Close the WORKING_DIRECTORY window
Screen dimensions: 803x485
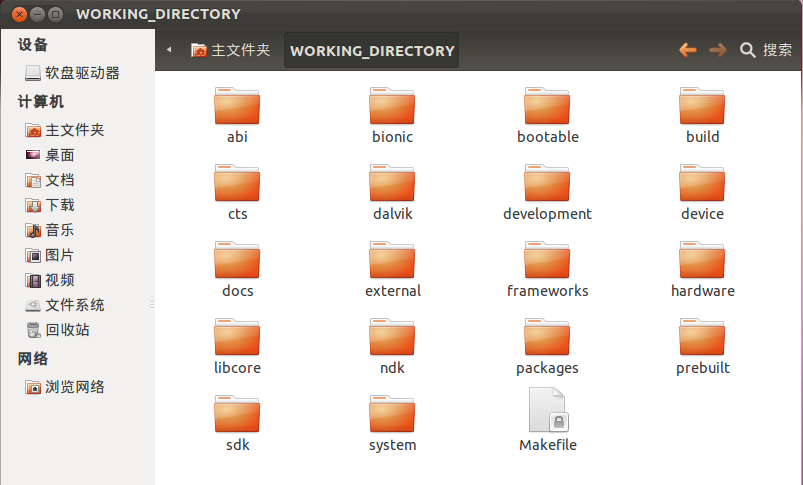pyautogui.click(x=19, y=14)
